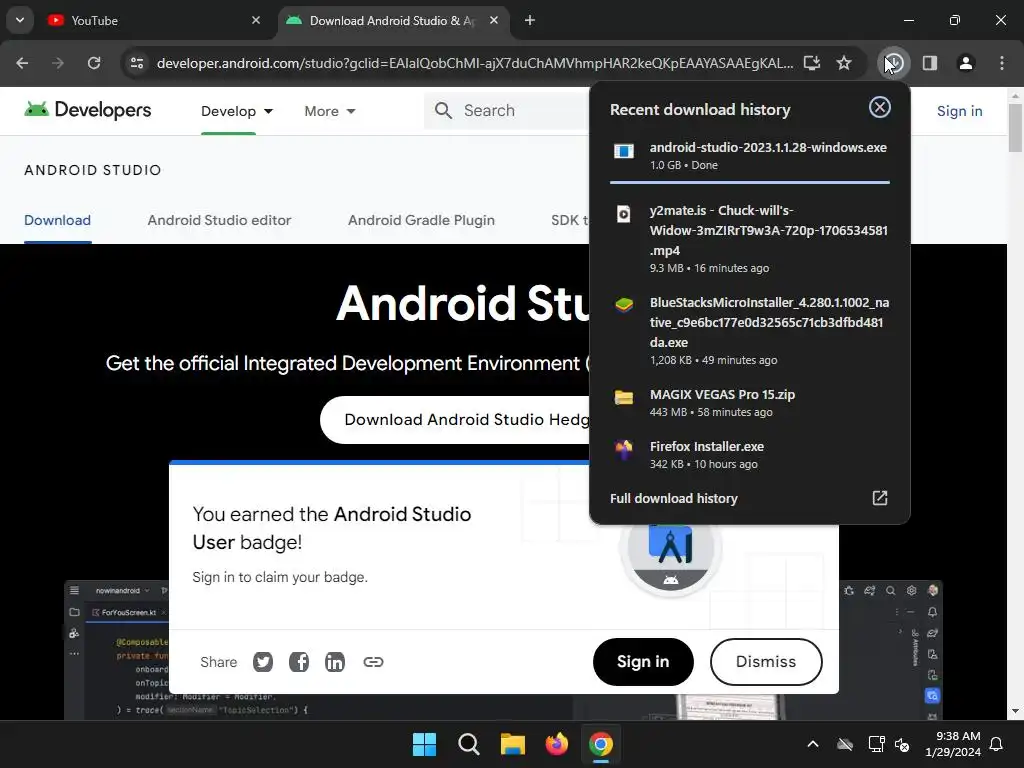Share badge on Twitter

pyautogui.click(x=263, y=662)
